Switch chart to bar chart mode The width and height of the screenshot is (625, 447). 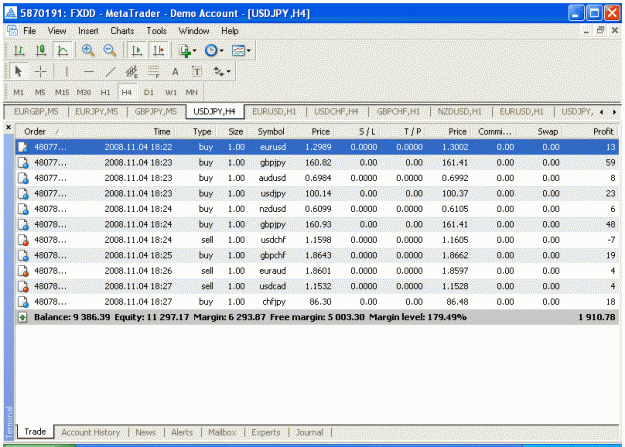pos(19,51)
